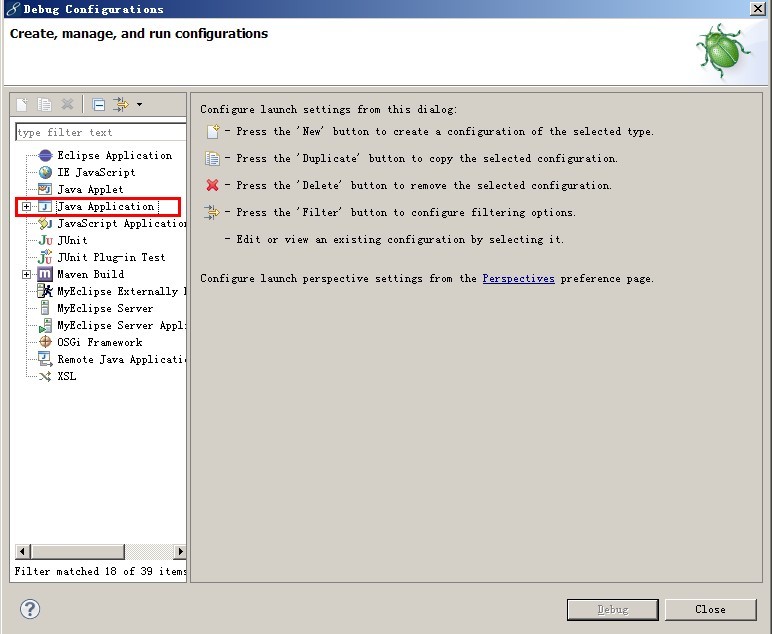Open the Perspectives preference link

click(518, 279)
